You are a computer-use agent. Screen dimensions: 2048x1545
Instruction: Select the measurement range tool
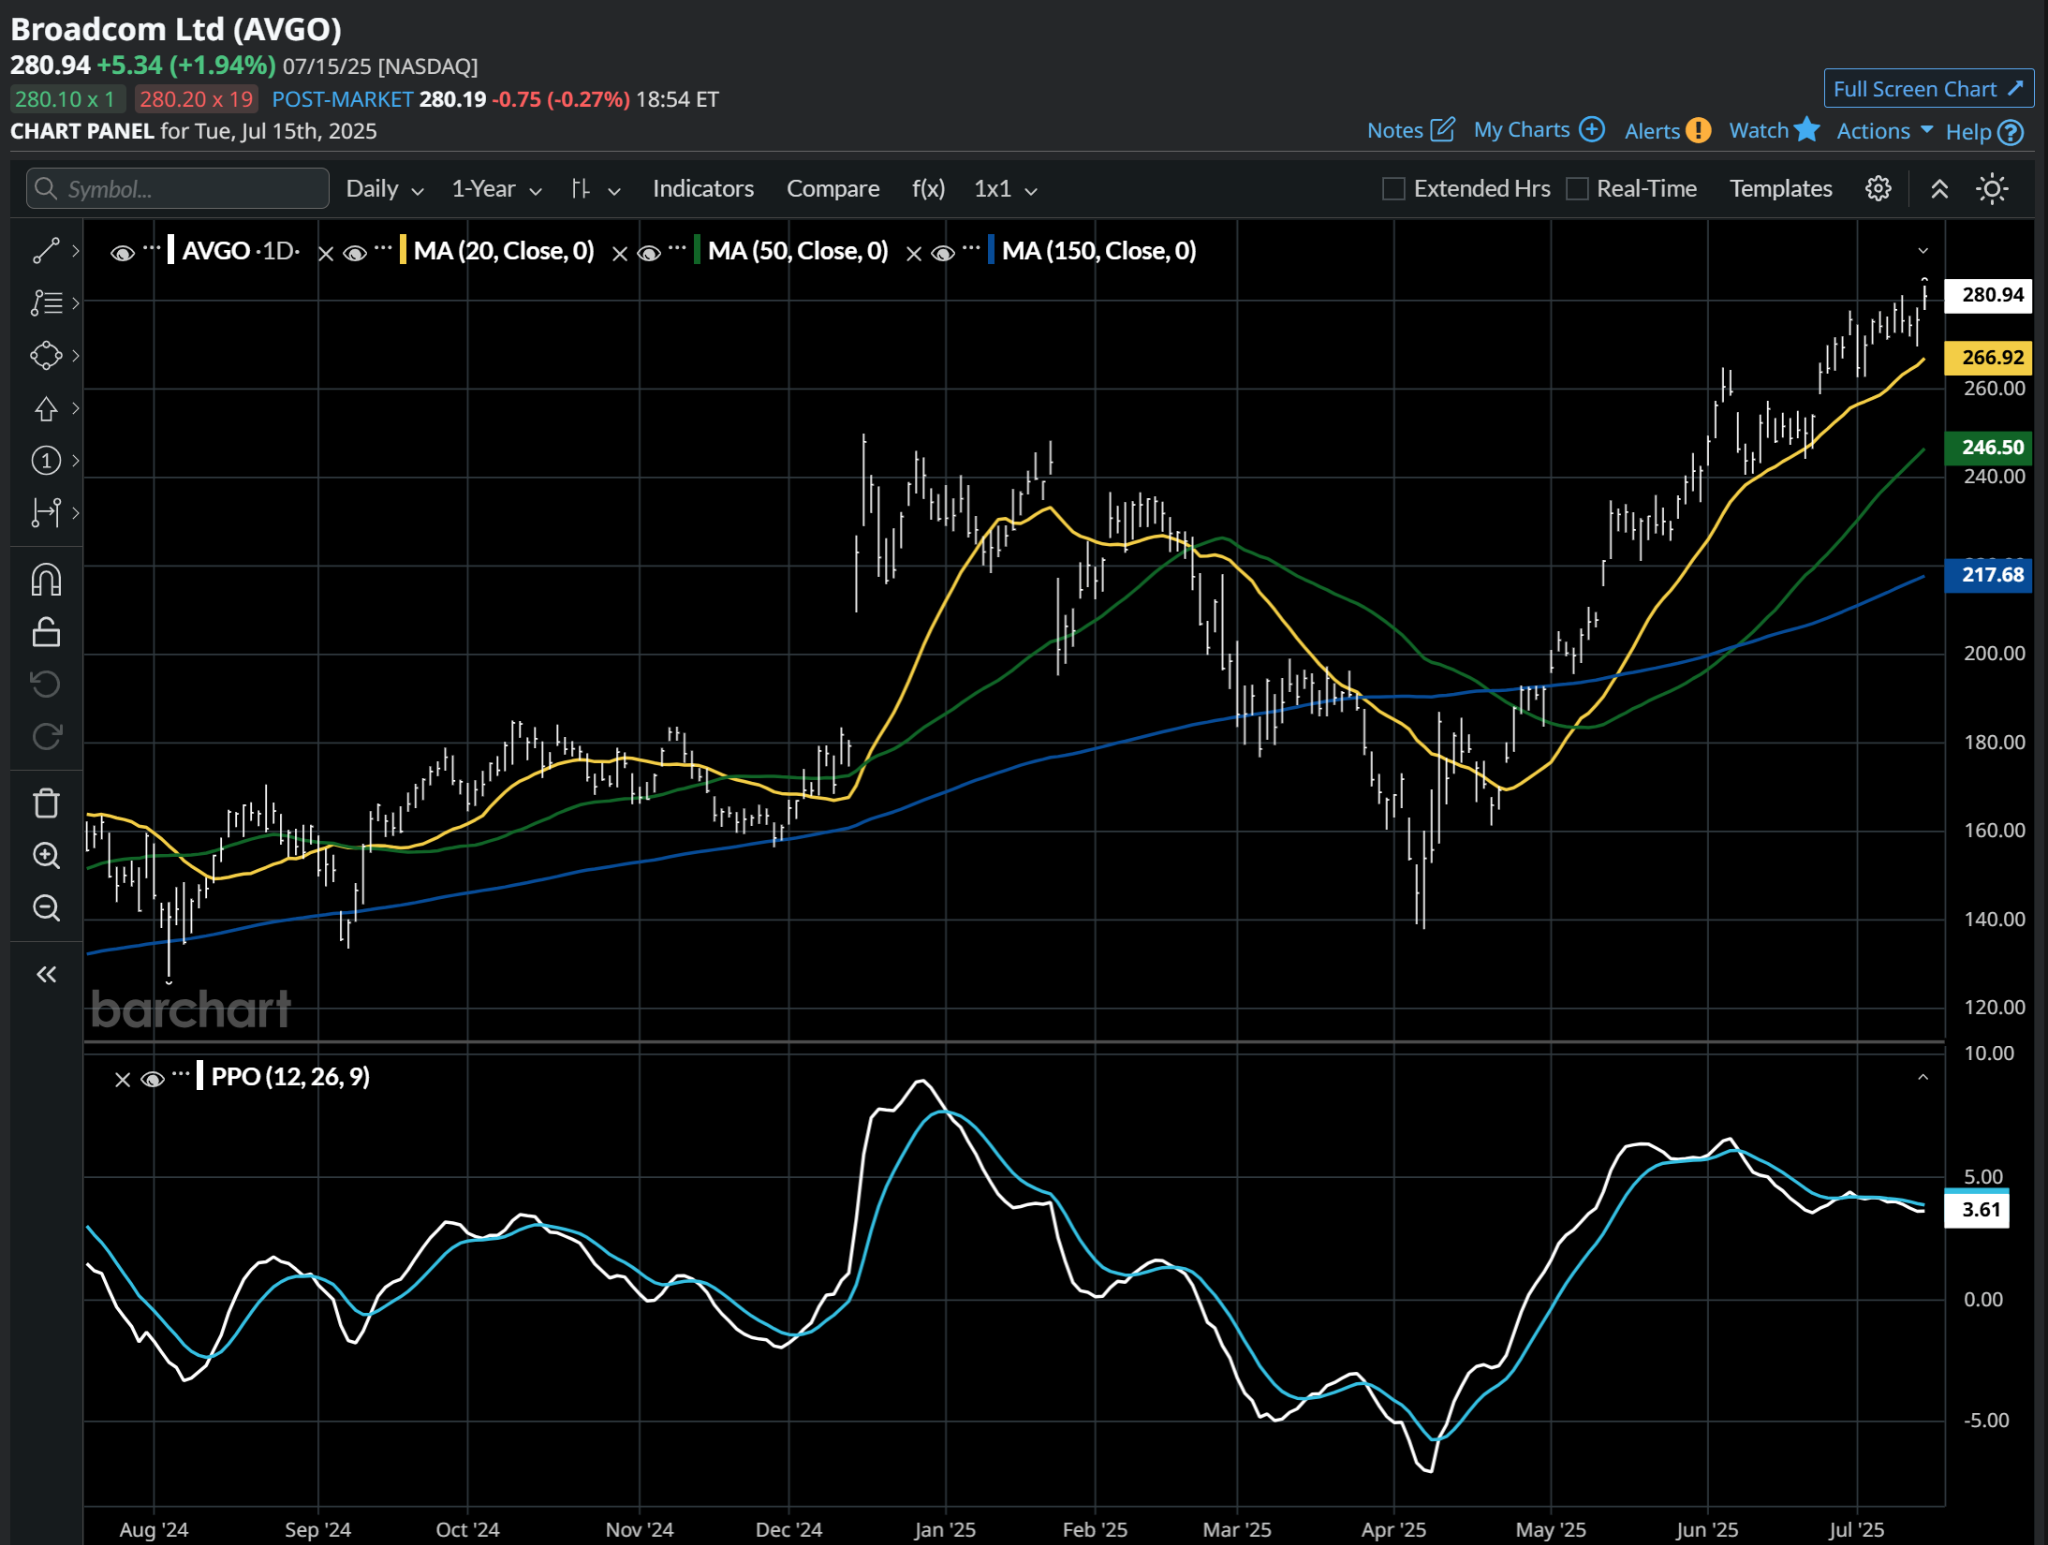[x=46, y=513]
